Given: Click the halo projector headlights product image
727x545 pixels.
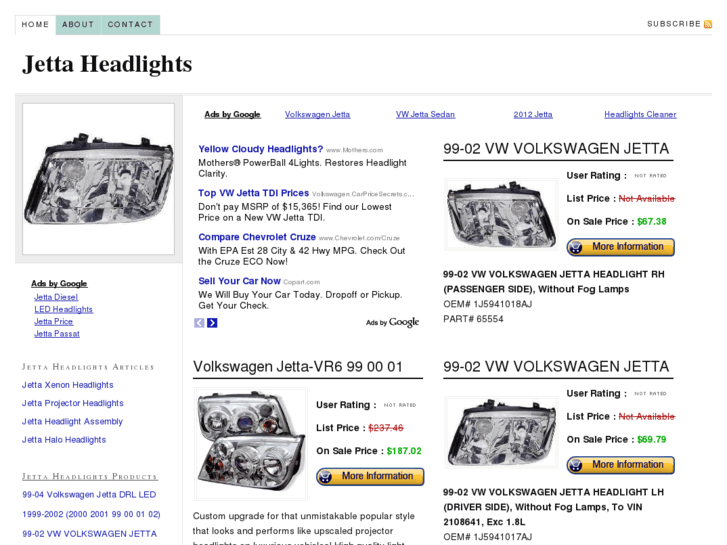Looking at the screenshot, I should [x=251, y=444].
